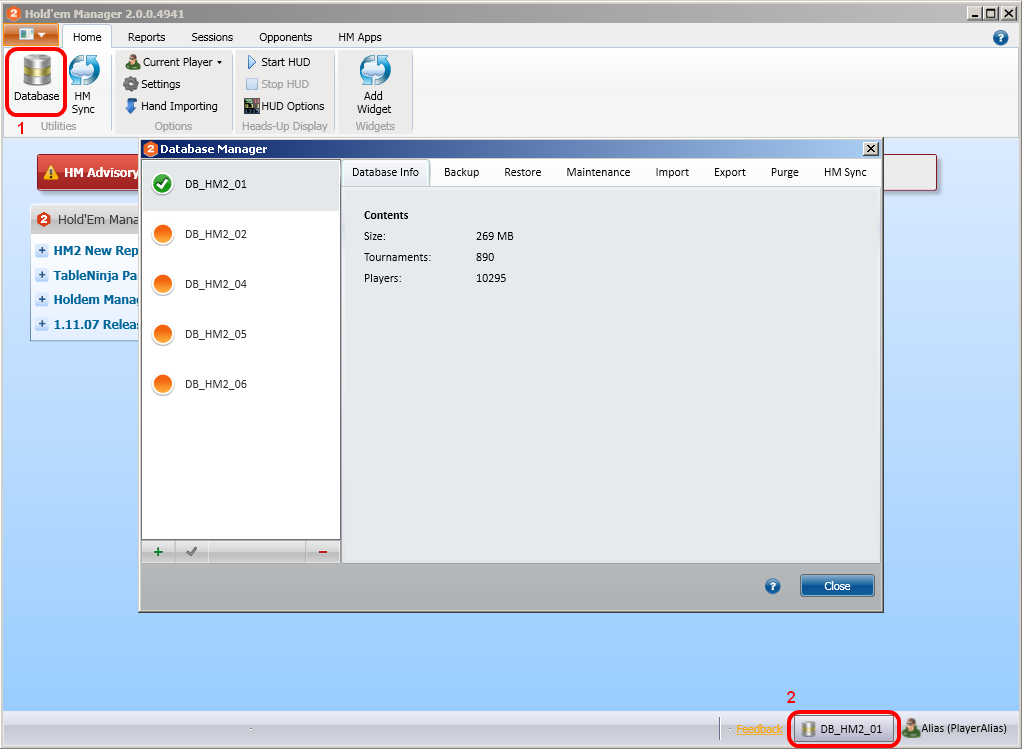Image resolution: width=1022 pixels, height=749 pixels.
Task: Open the help icon in the ribbon corner
Action: (x=1000, y=38)
